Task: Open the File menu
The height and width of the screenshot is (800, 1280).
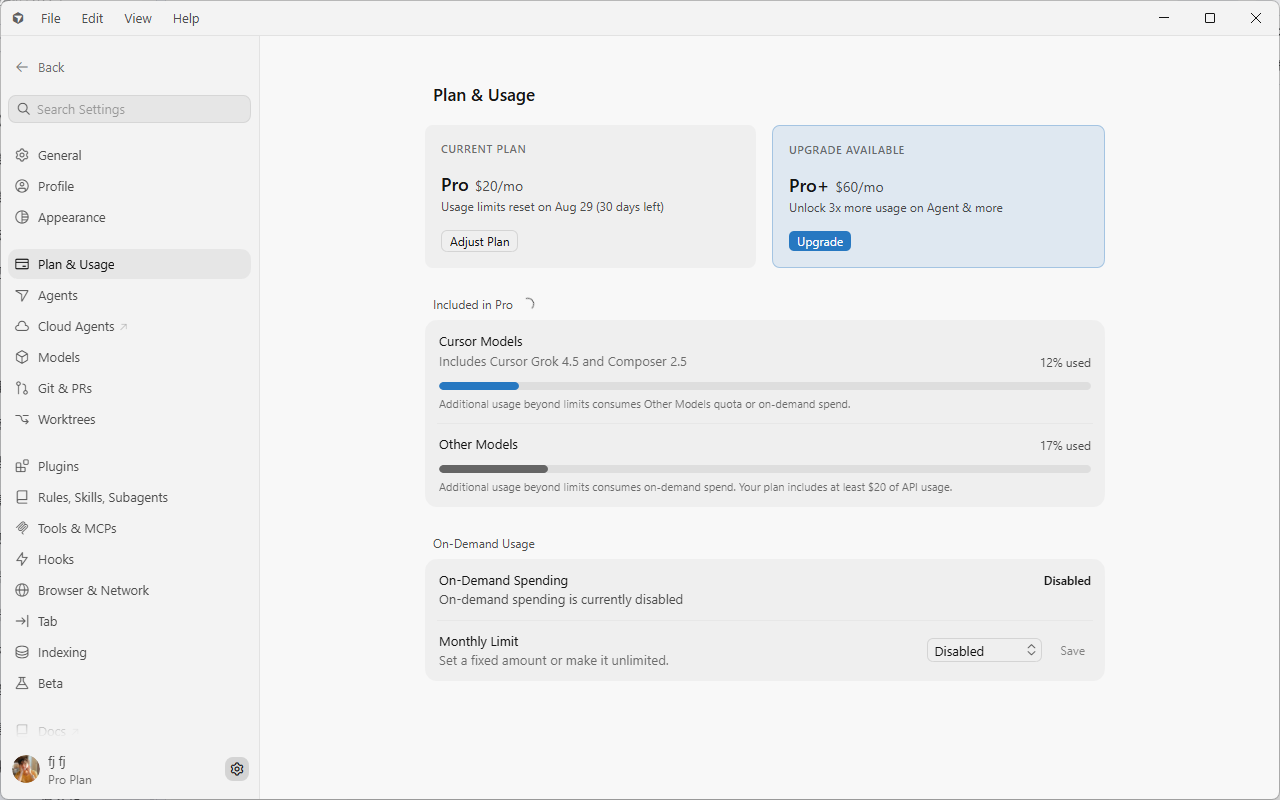Action: (51, 18)
